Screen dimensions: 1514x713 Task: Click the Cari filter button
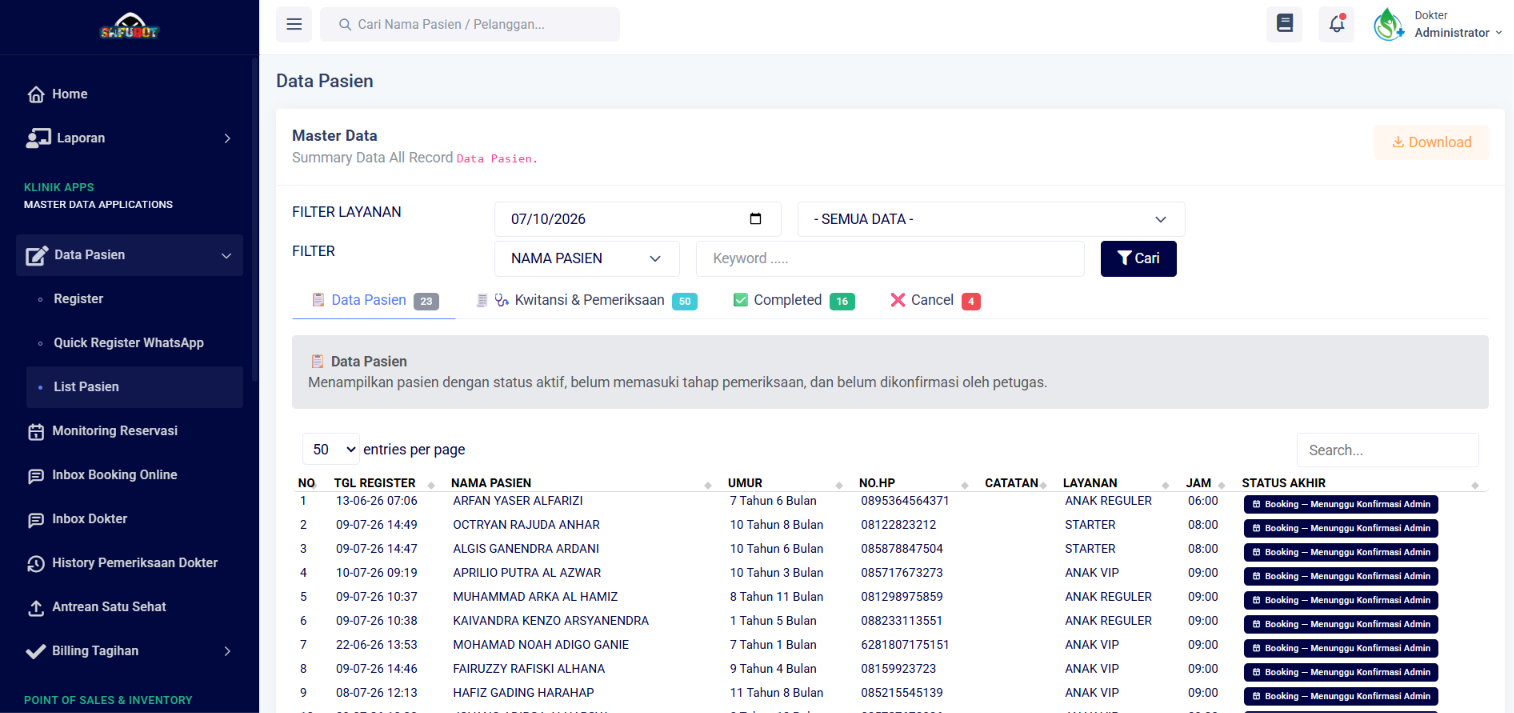1139,258
